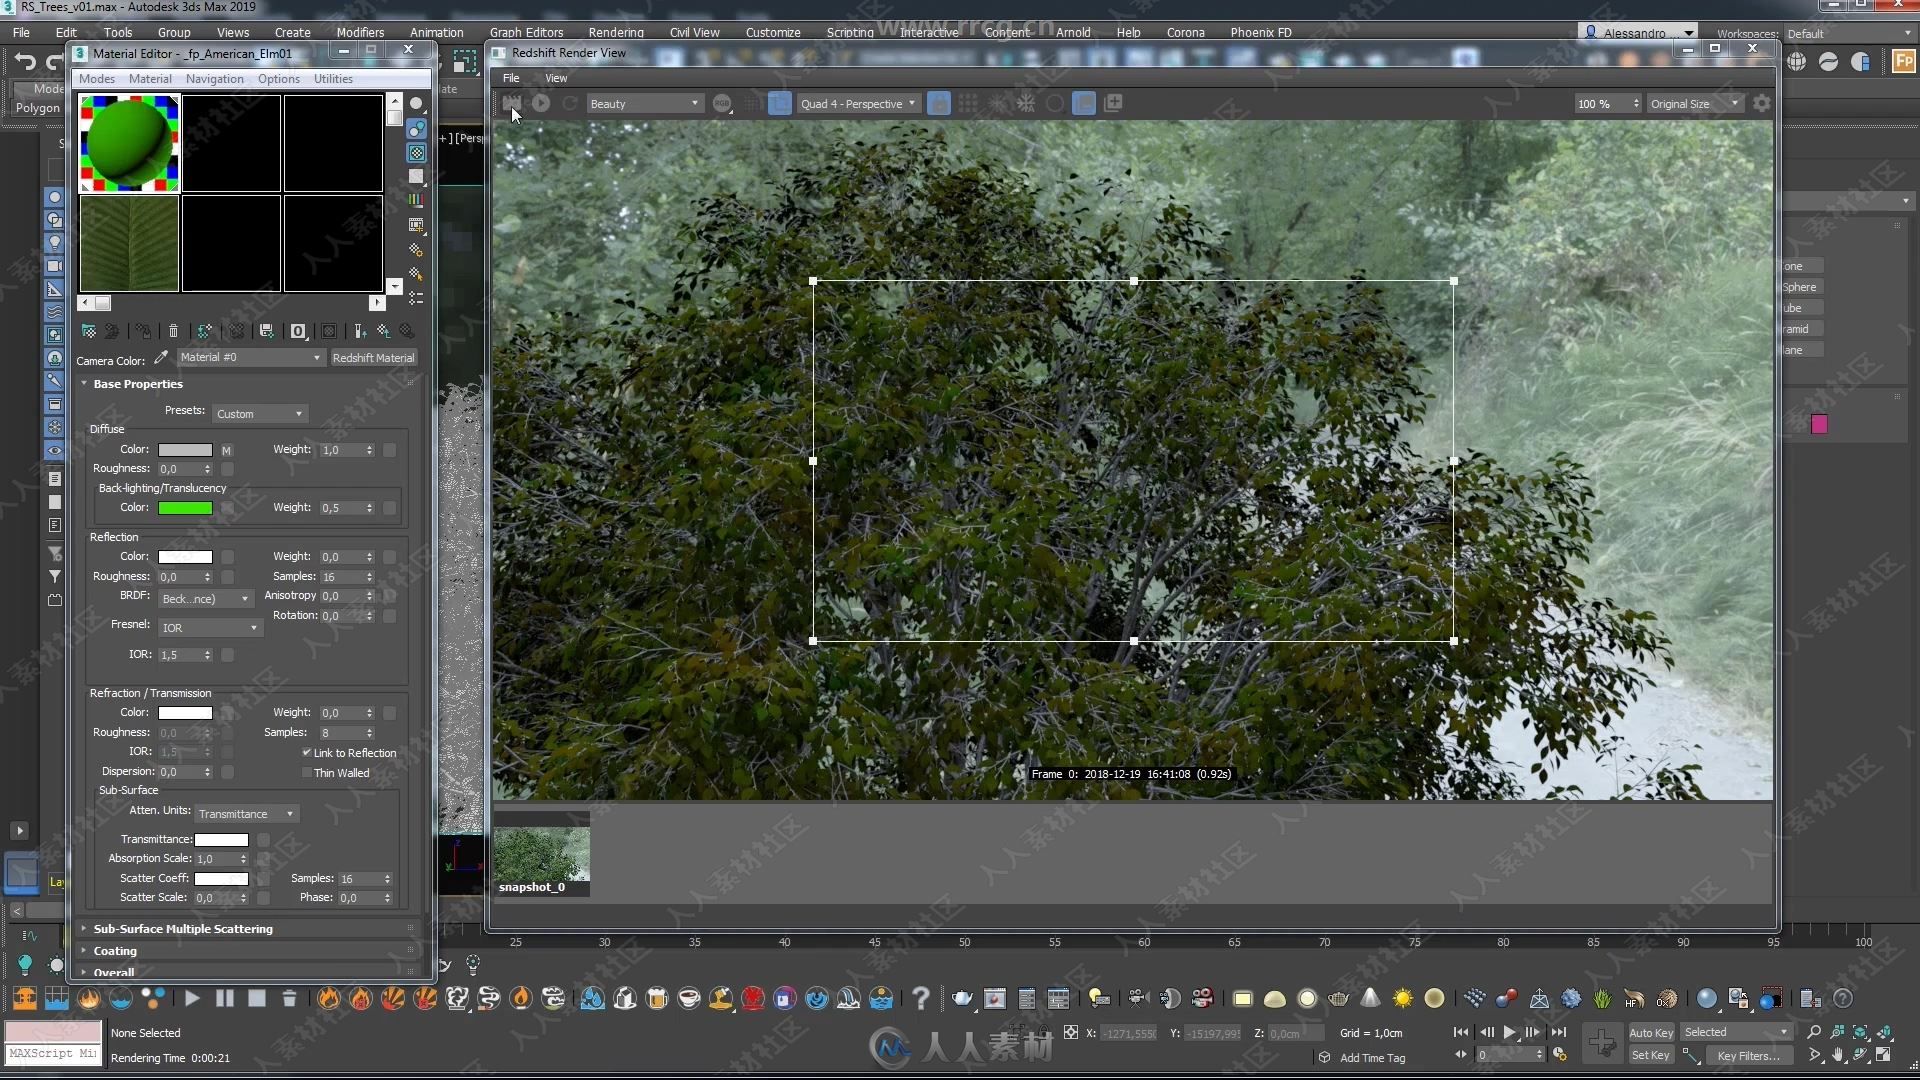Click Diffuse Color map button M

[x=227, y=450]
